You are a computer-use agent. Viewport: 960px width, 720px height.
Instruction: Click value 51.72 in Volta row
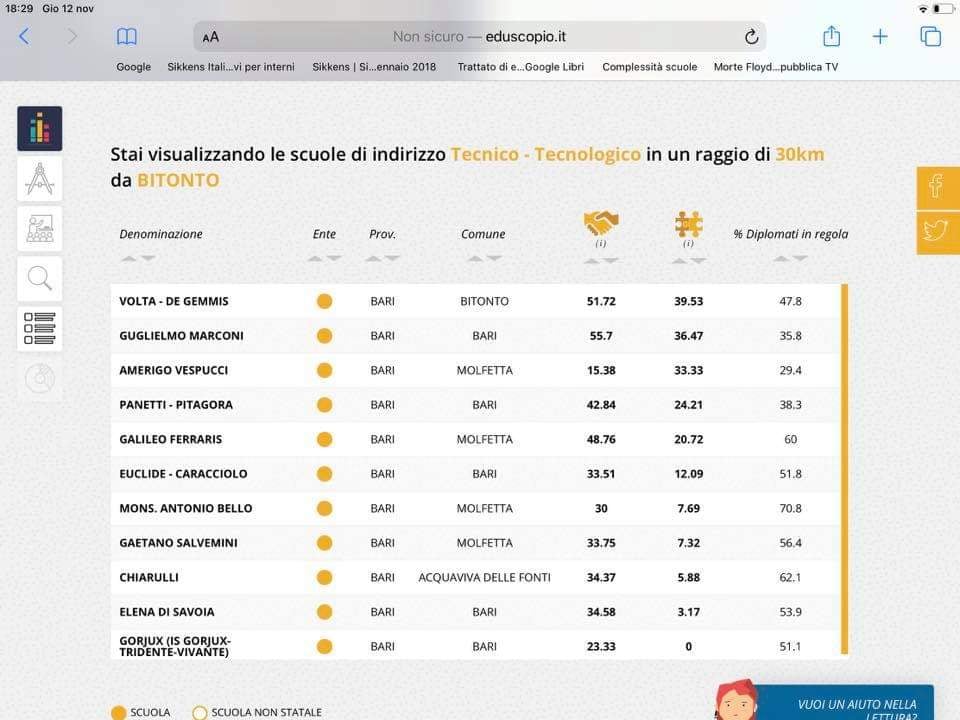(x=601, y=301)
